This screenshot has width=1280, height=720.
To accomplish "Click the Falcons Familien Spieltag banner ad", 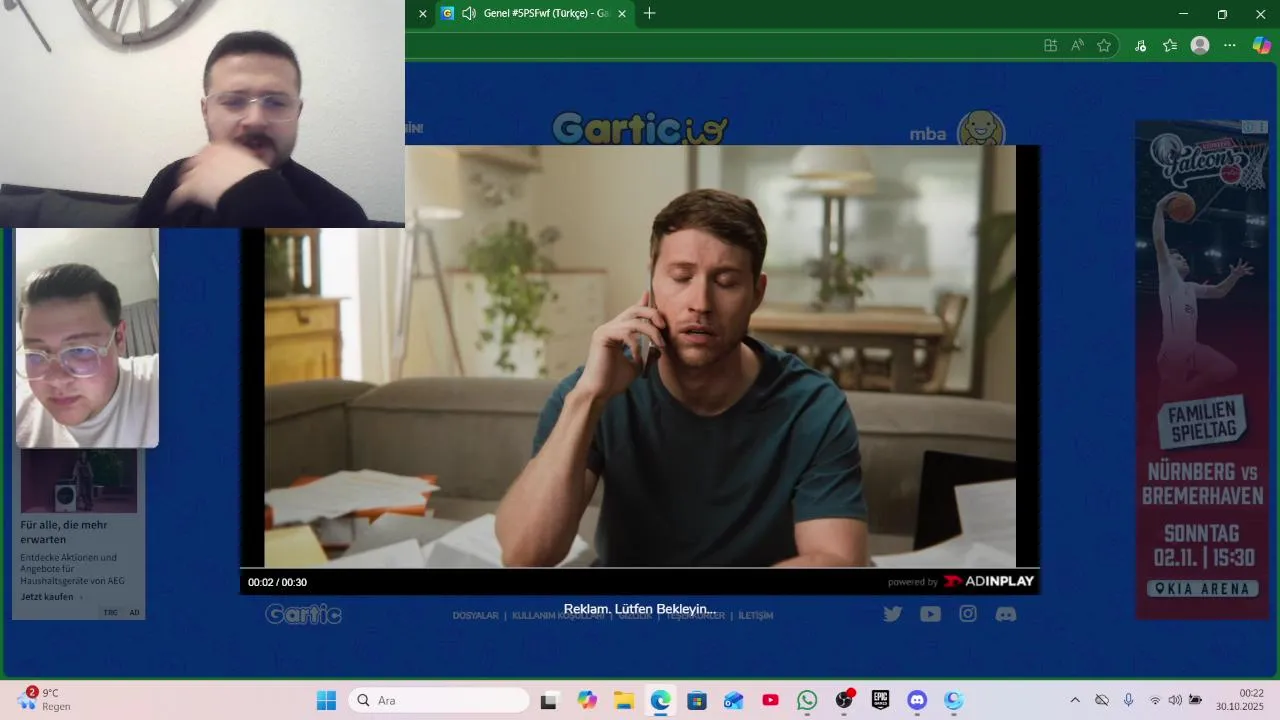I will pos(1203,370).
